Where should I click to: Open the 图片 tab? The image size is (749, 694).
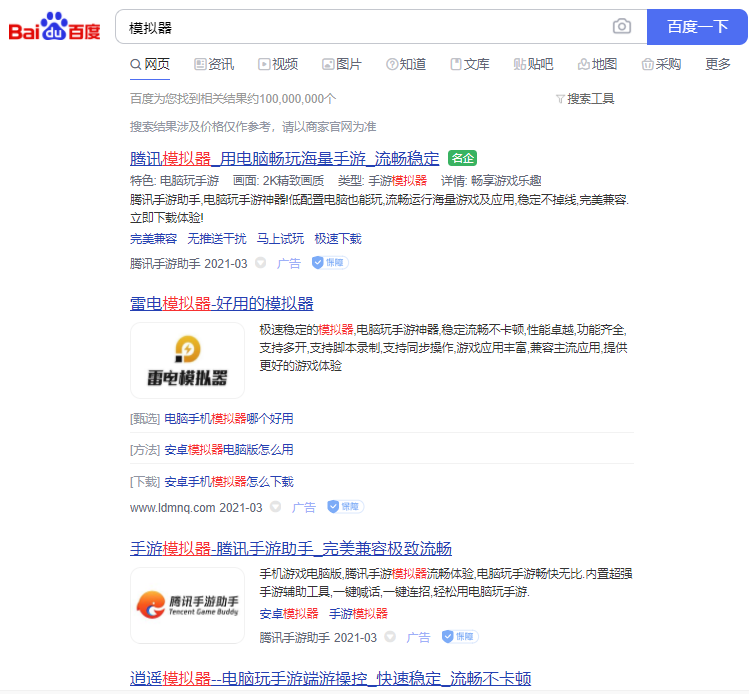342,64
